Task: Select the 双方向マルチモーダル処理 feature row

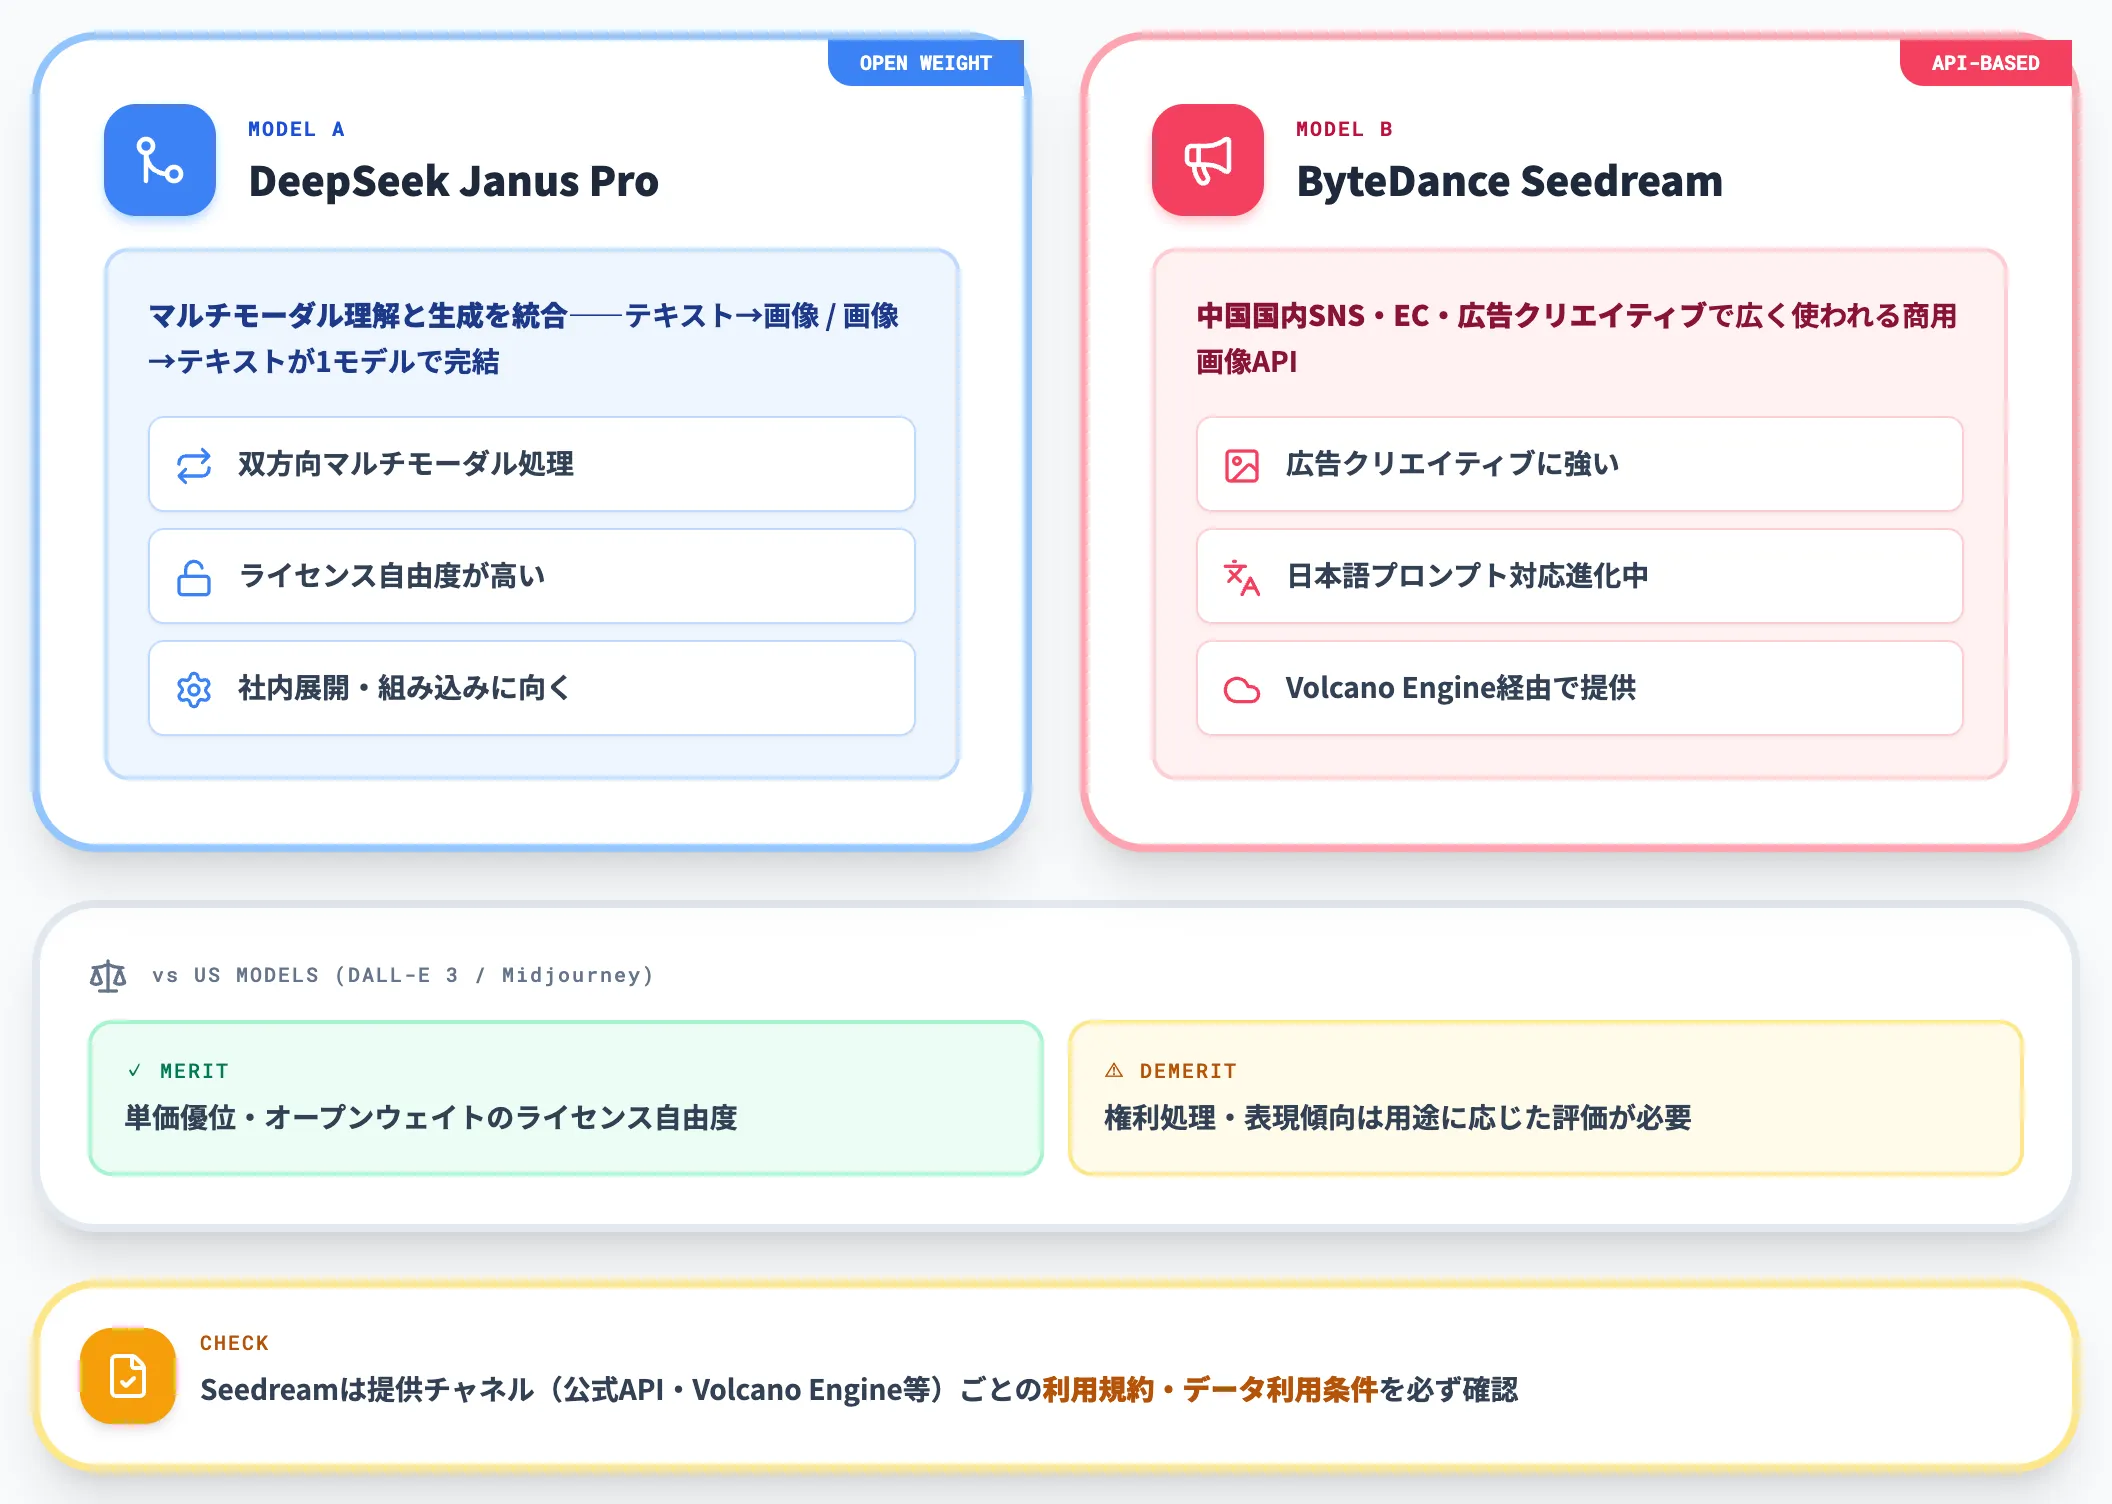Action: pyautogui.click(x=532, y=464)
